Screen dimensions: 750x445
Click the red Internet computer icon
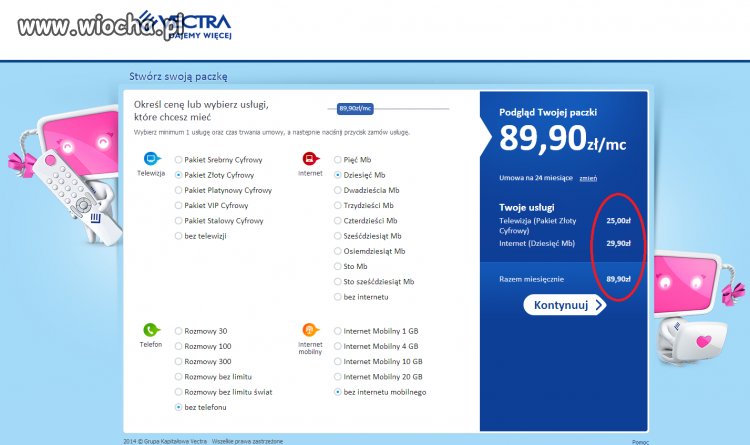click(x=310, y=158)
